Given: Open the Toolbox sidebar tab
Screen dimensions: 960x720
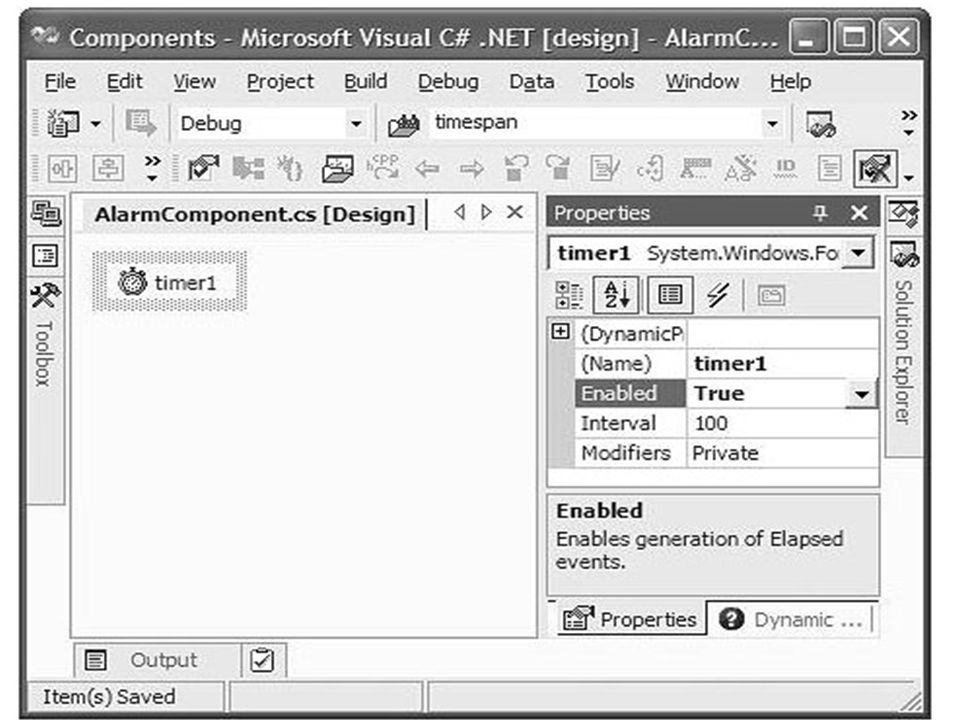Looking at the screenshot, I should (x=45, y=335).
